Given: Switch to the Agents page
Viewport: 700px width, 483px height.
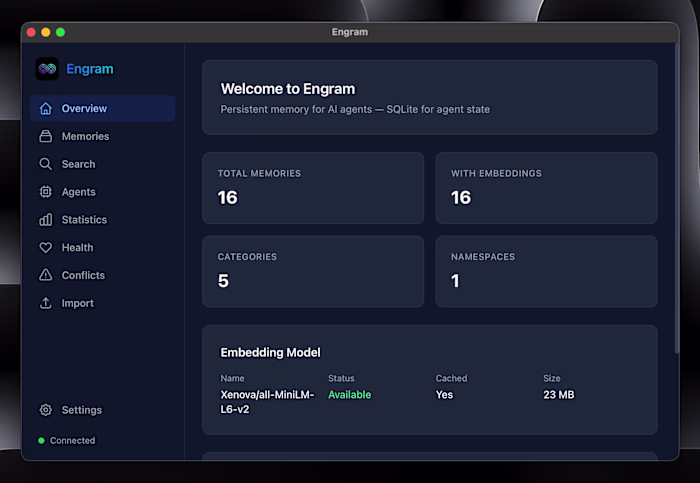Looking at the screenshot, I should [103, 192].
